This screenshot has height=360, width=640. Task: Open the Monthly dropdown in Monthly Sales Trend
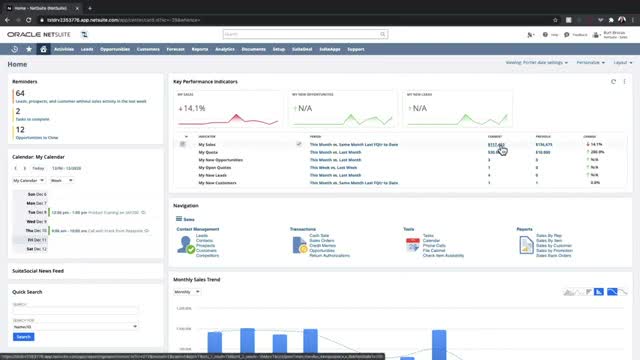point(187,292)
